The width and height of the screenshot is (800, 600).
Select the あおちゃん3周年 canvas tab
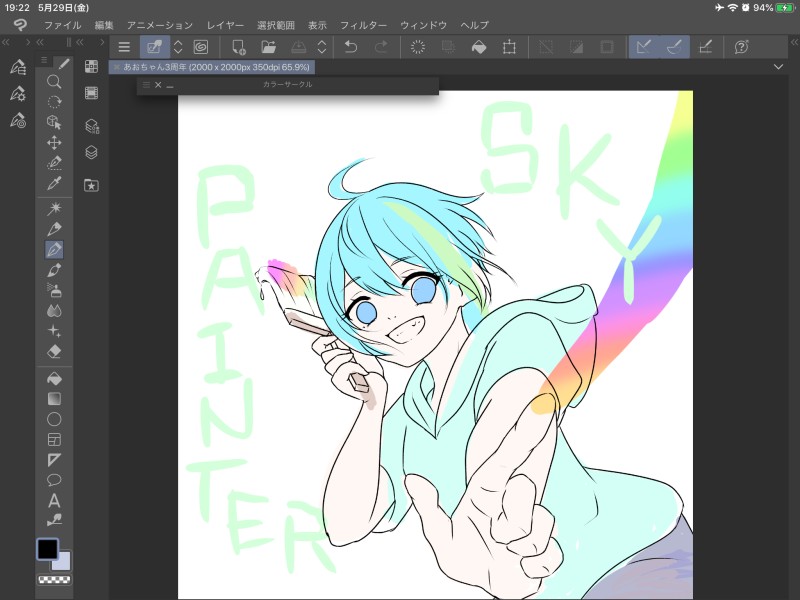click(x=212, y=67)
